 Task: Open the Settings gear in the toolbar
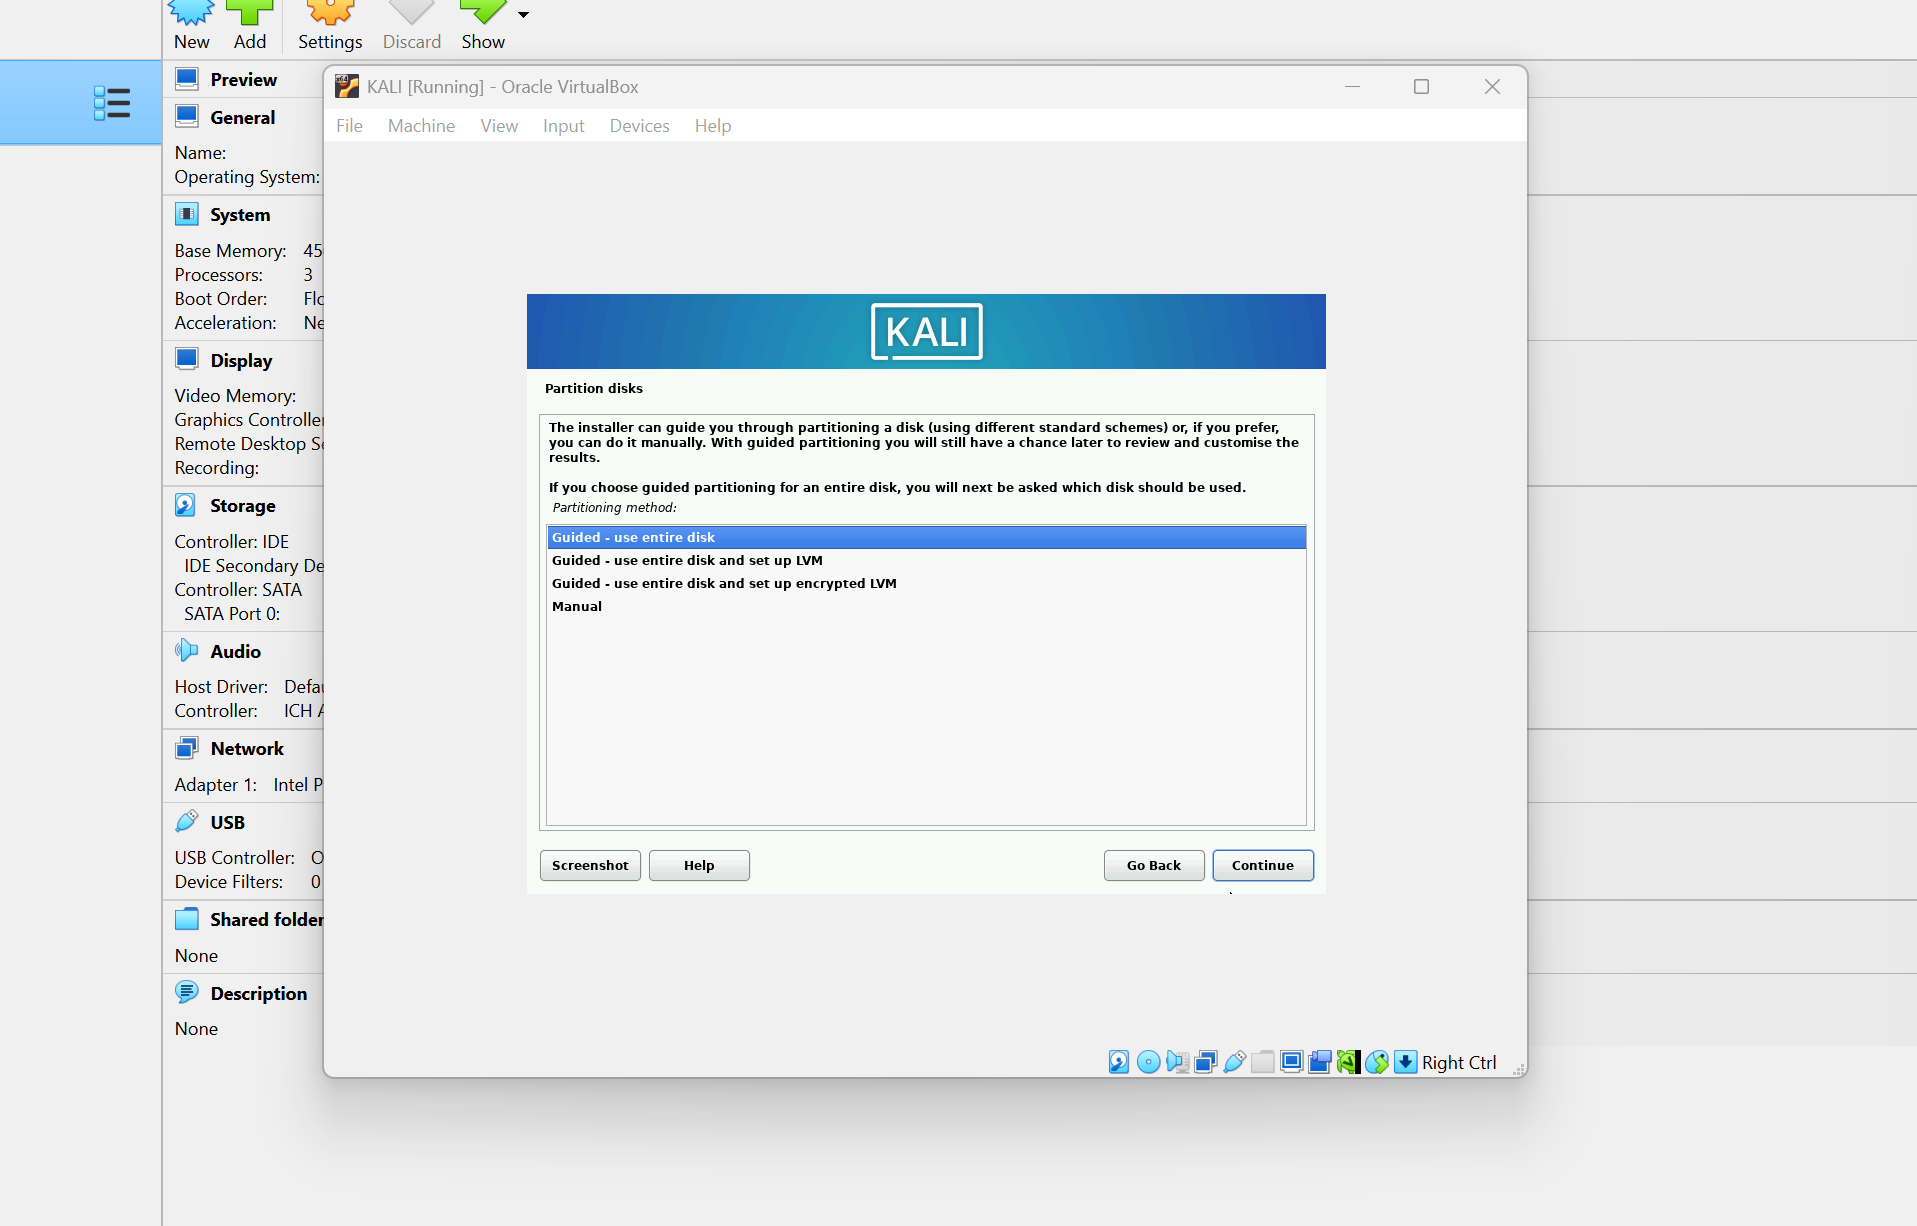[330, 12]
